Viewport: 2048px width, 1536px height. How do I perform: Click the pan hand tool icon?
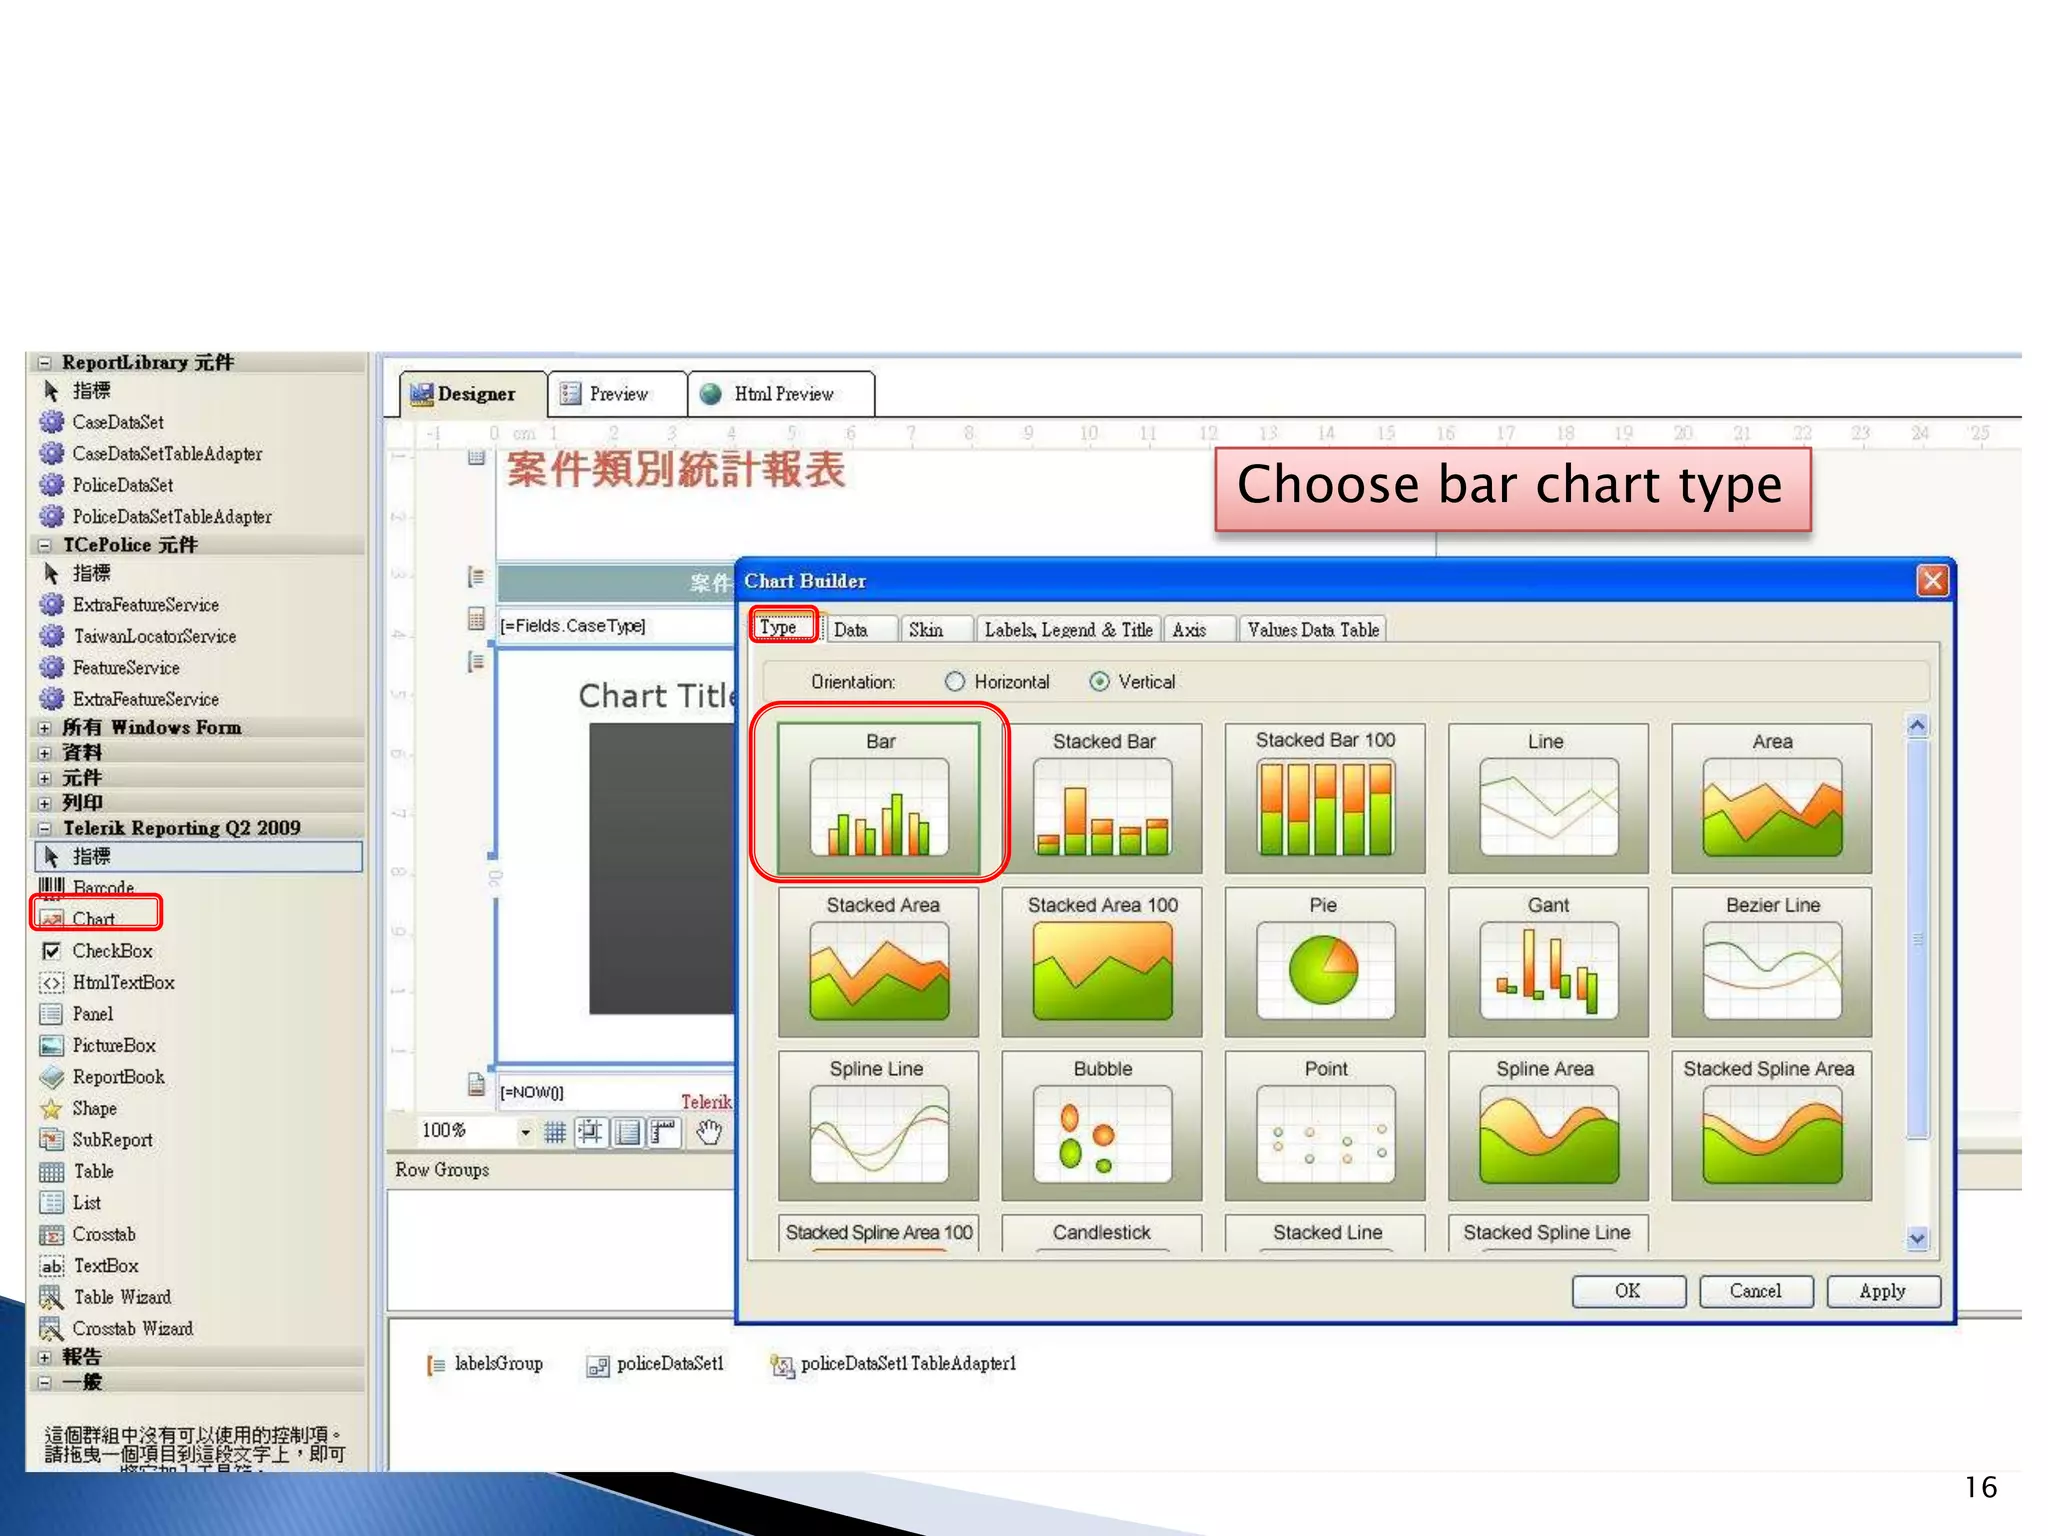pos(709,1132)
